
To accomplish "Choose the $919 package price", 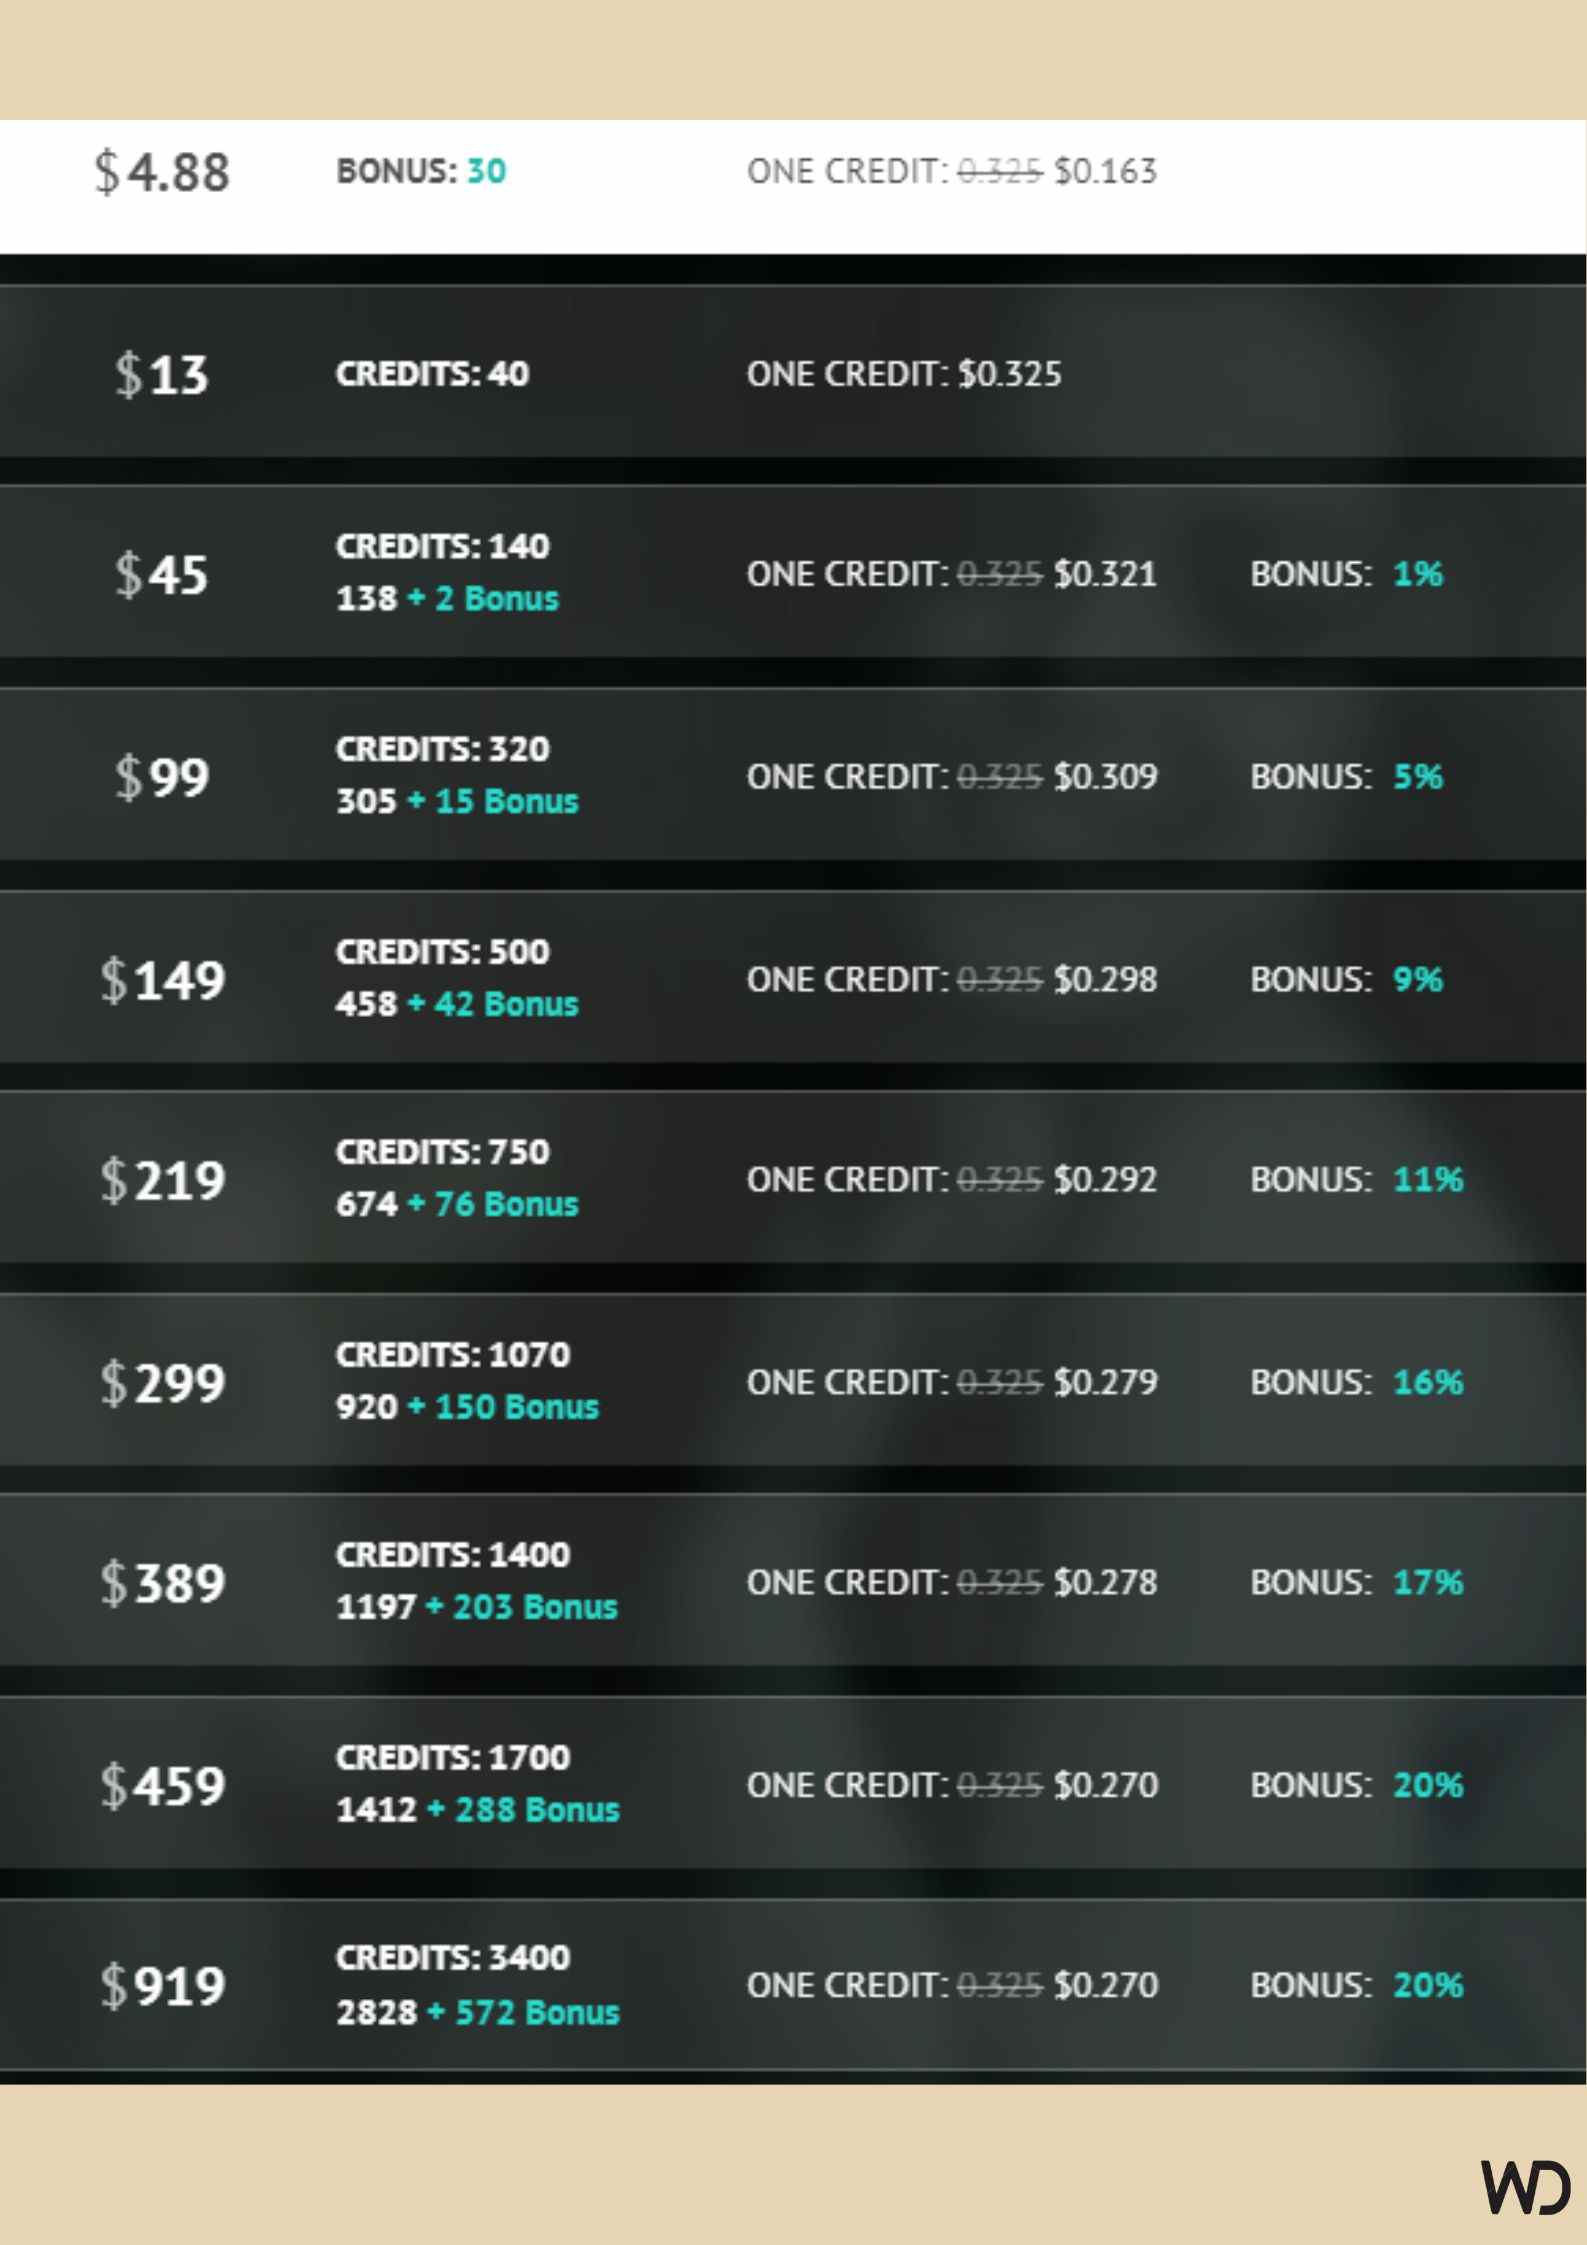I will pyautogui.click(x=163, y=1985).
